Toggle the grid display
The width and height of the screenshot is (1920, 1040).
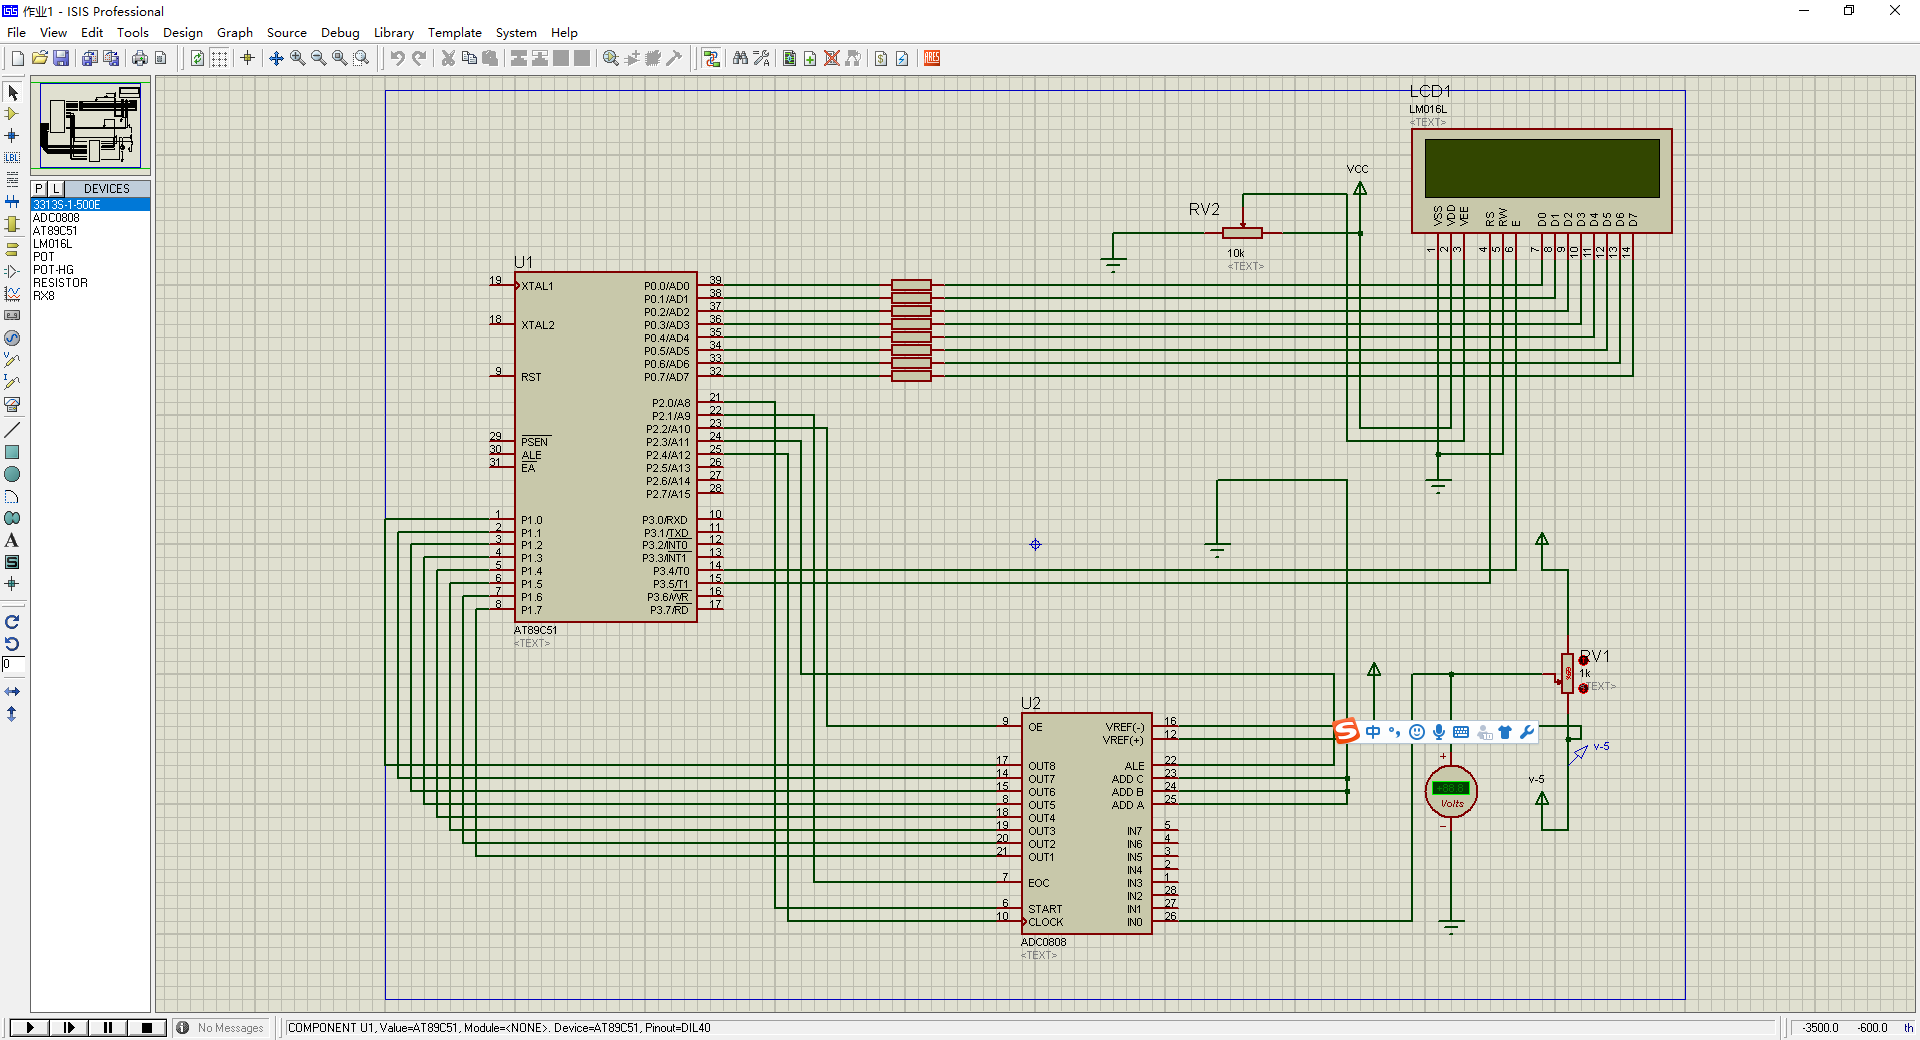[219, 58]
